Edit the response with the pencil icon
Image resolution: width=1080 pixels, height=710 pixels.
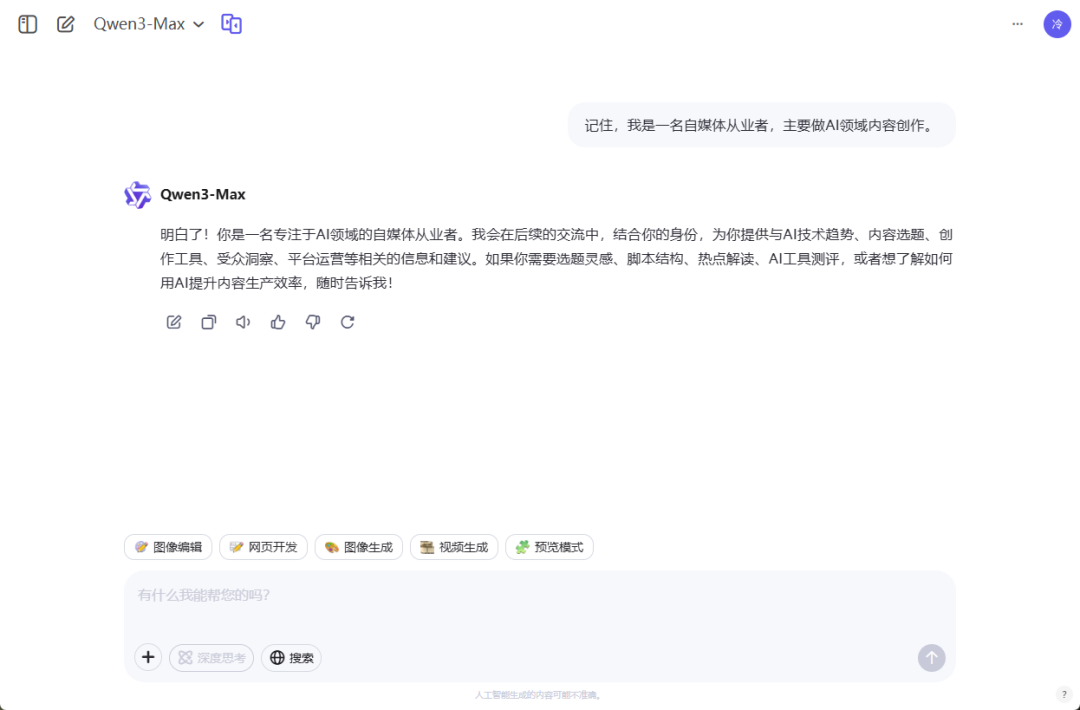click(x=173, y=322)
